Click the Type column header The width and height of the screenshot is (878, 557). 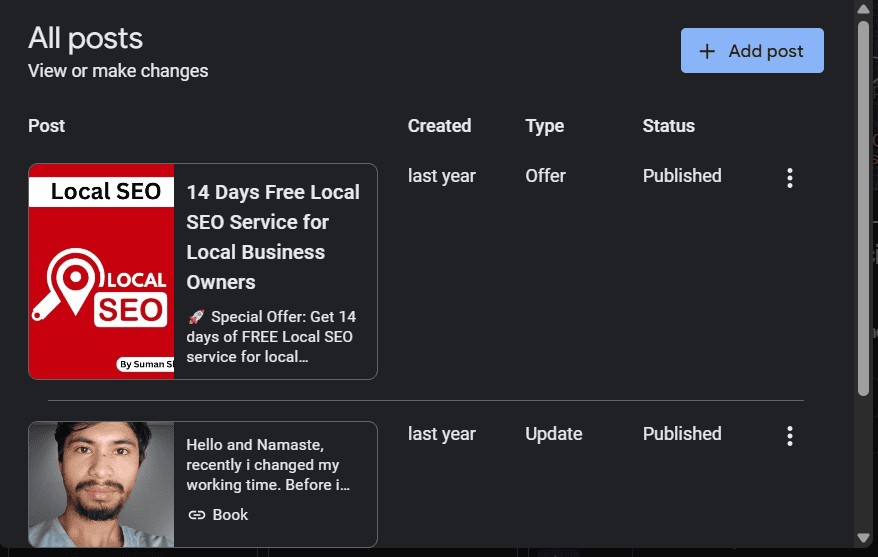tap(544, 126)
